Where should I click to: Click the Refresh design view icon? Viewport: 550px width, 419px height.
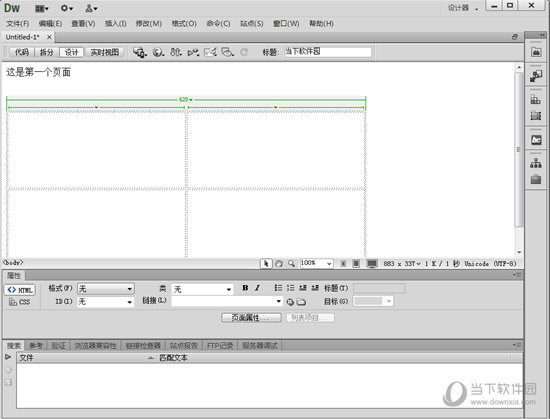244,52
